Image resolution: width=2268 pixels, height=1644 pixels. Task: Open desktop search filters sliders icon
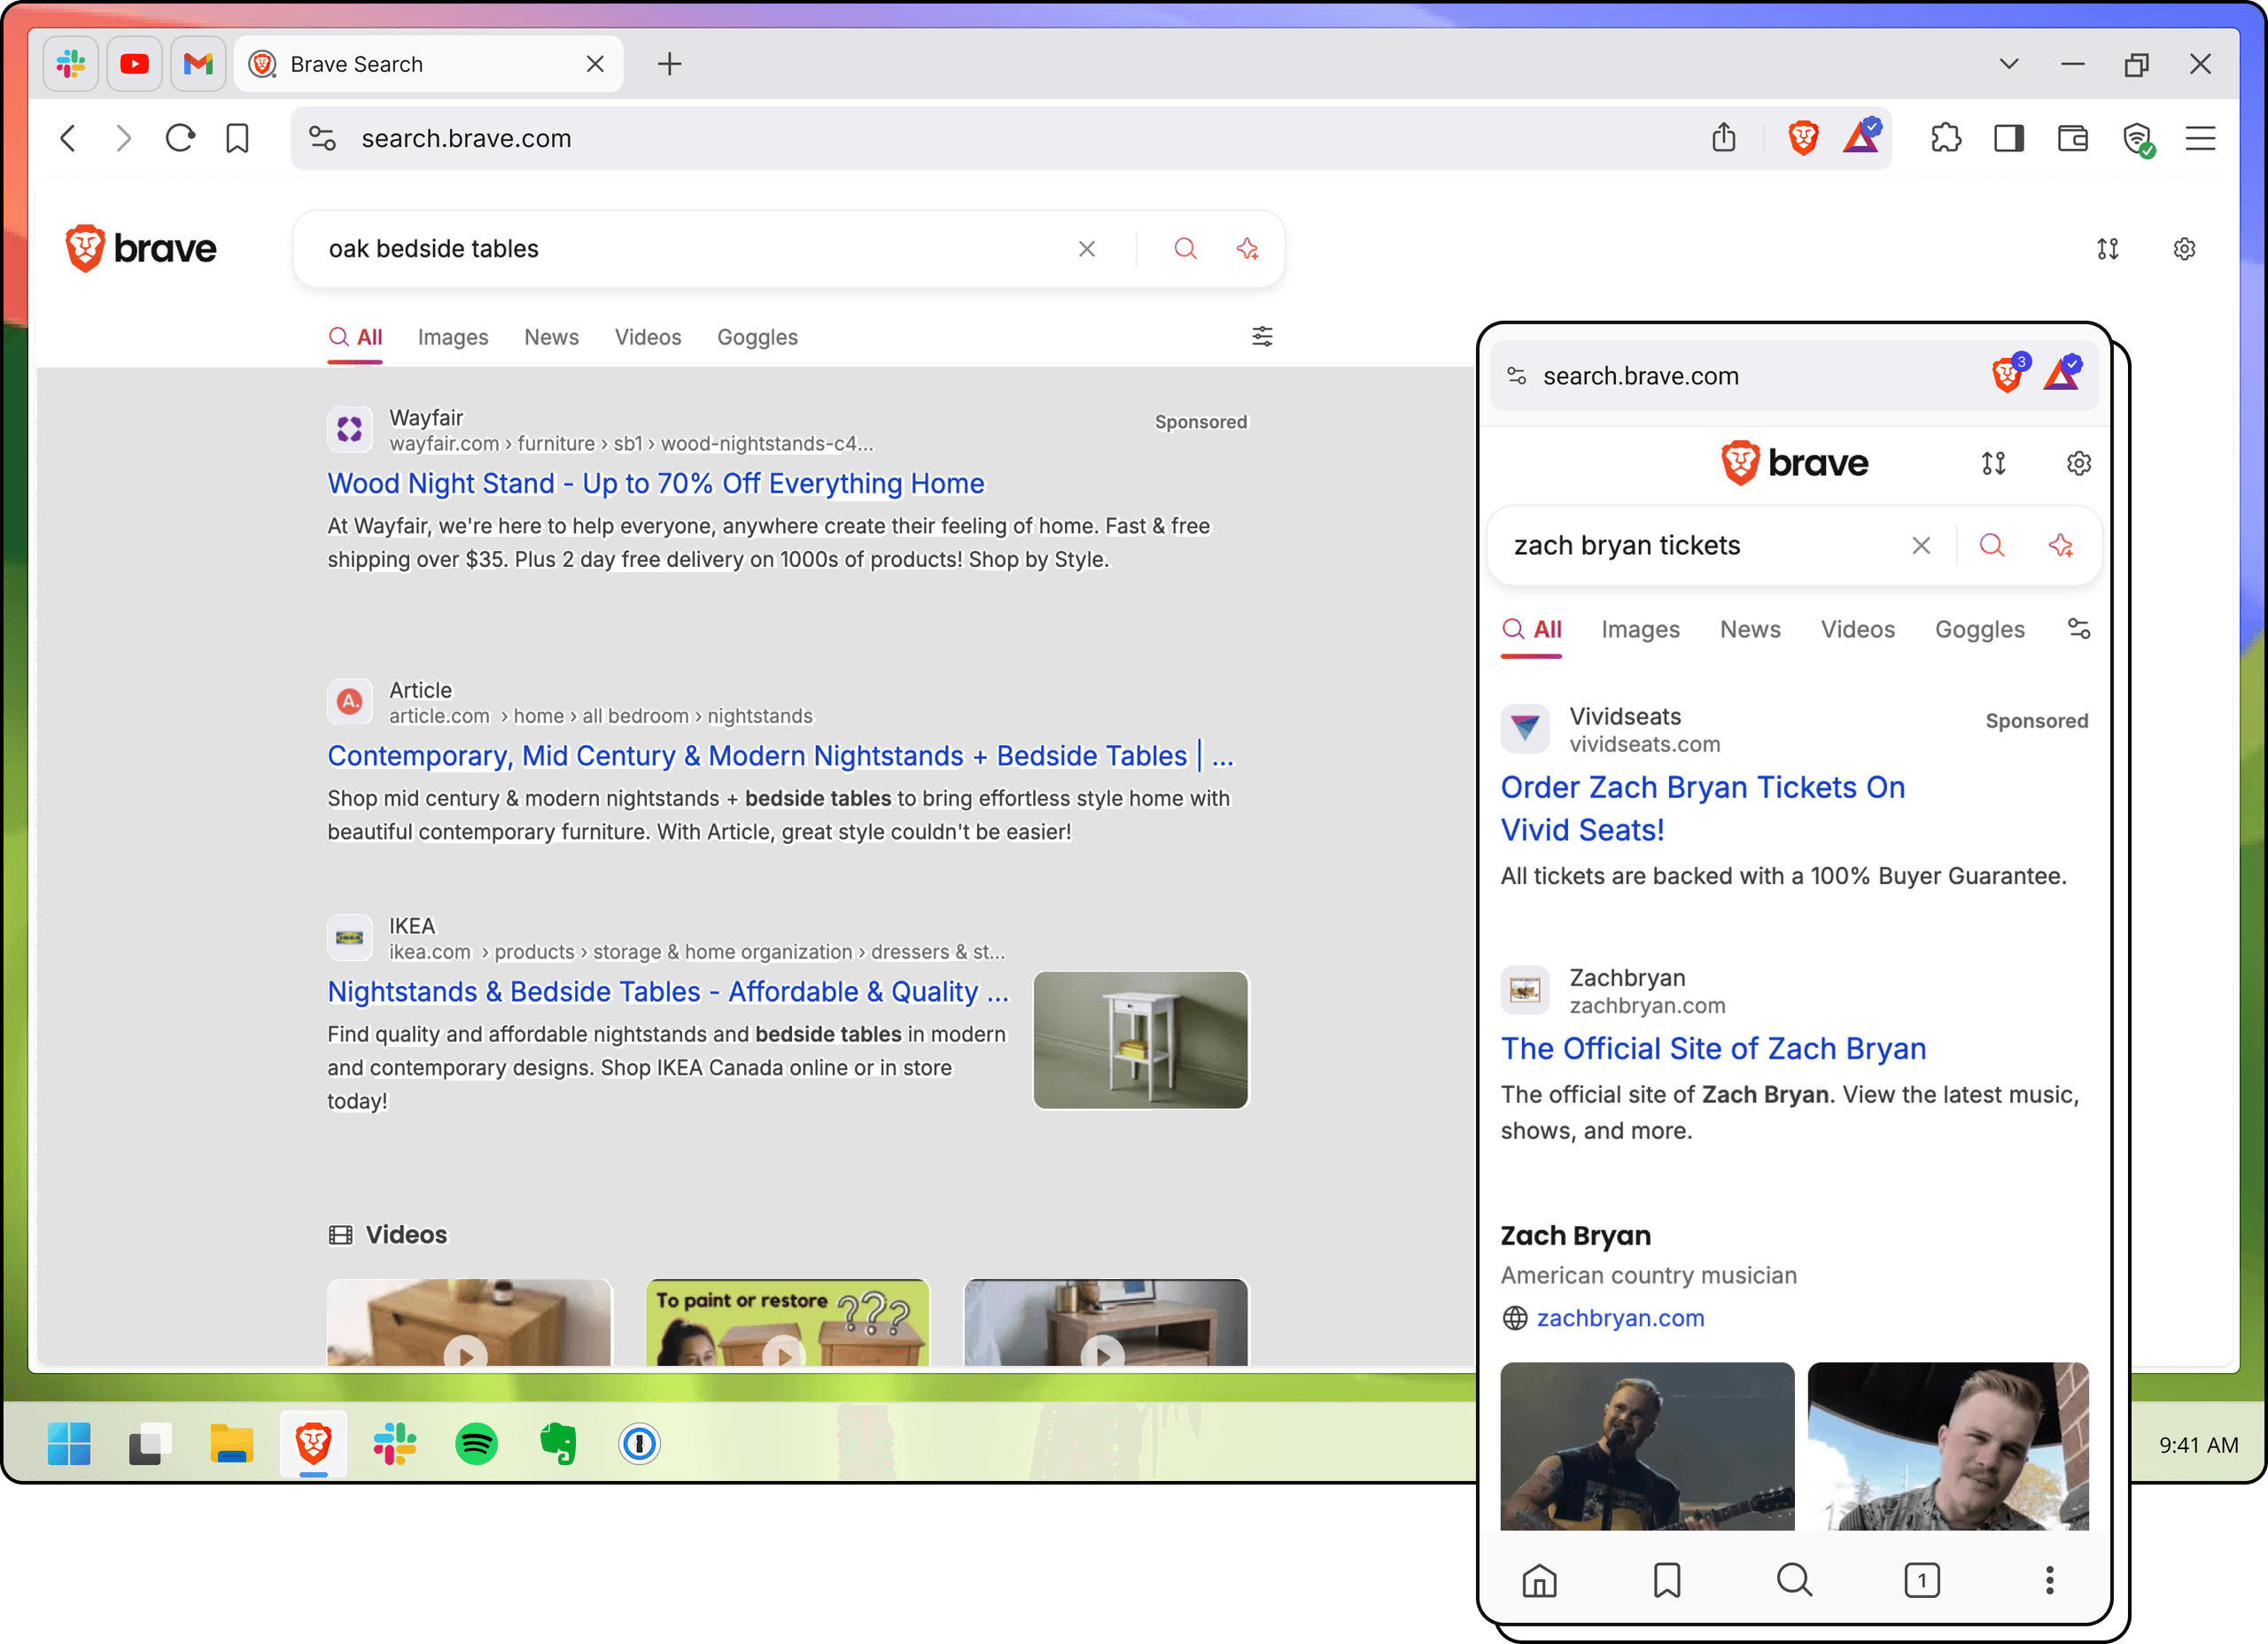pyautogui.click(x=1263, y=337)
